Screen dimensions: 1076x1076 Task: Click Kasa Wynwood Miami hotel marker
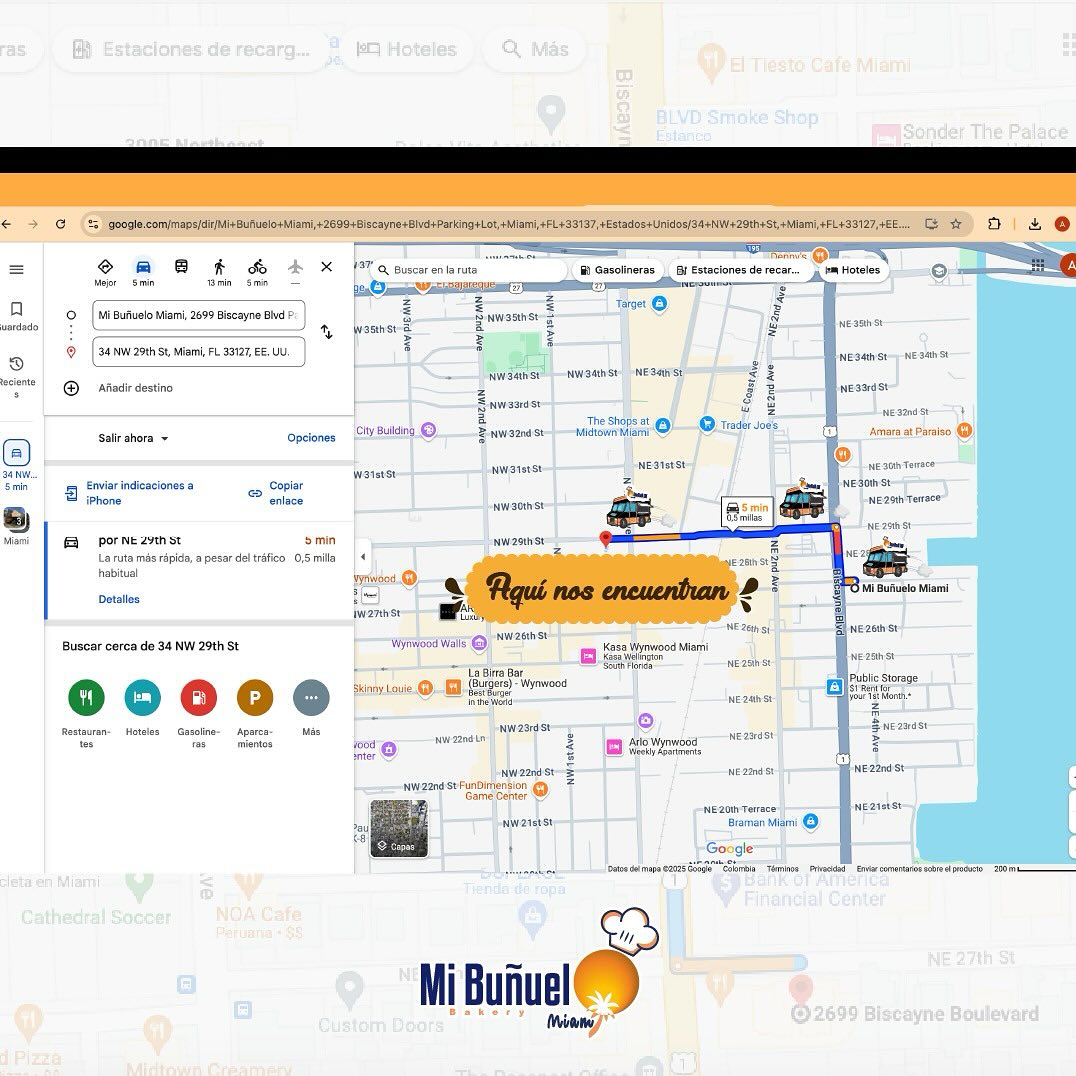[588, 656]
